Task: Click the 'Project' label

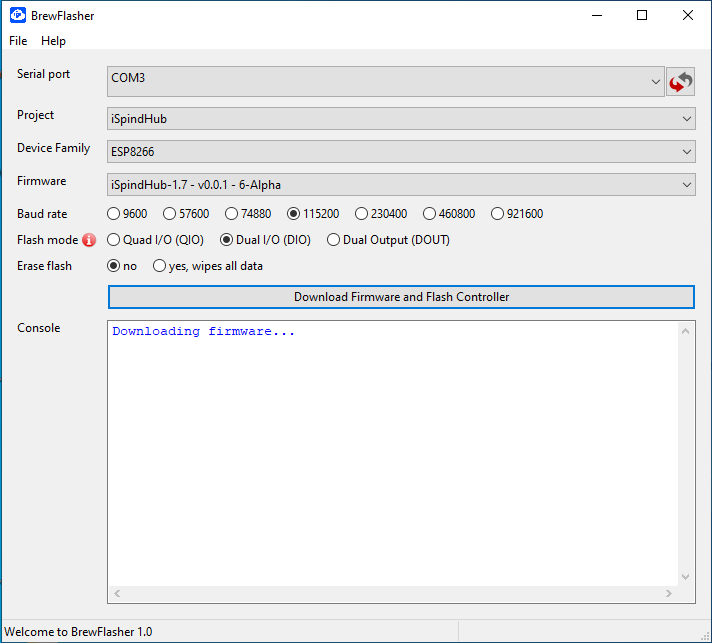Action: (x=35, y=115)
